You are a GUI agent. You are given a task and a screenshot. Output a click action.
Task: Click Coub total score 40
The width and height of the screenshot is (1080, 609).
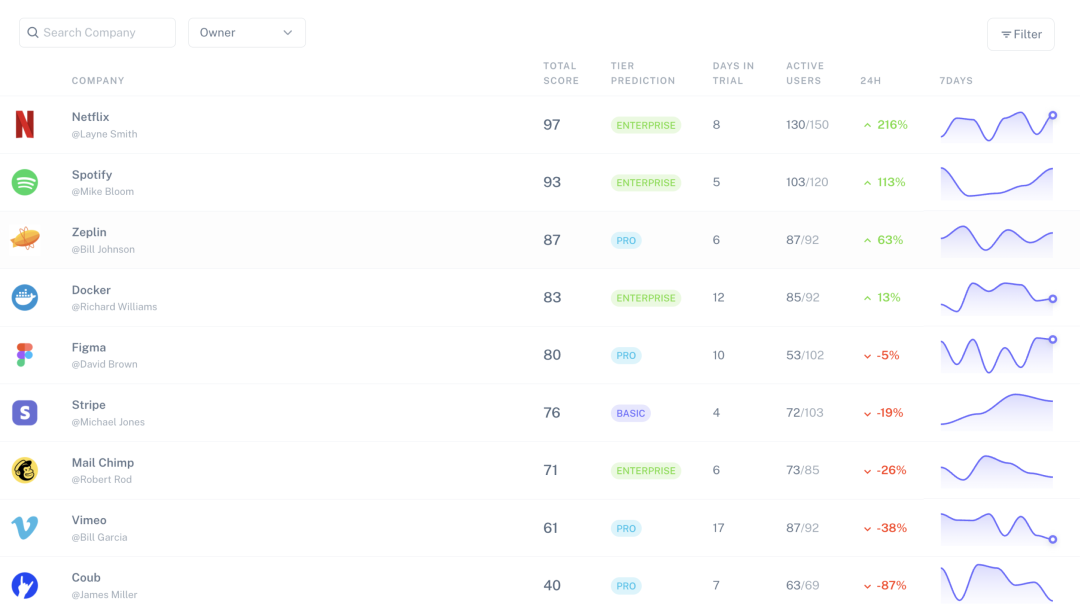[552, 586]
